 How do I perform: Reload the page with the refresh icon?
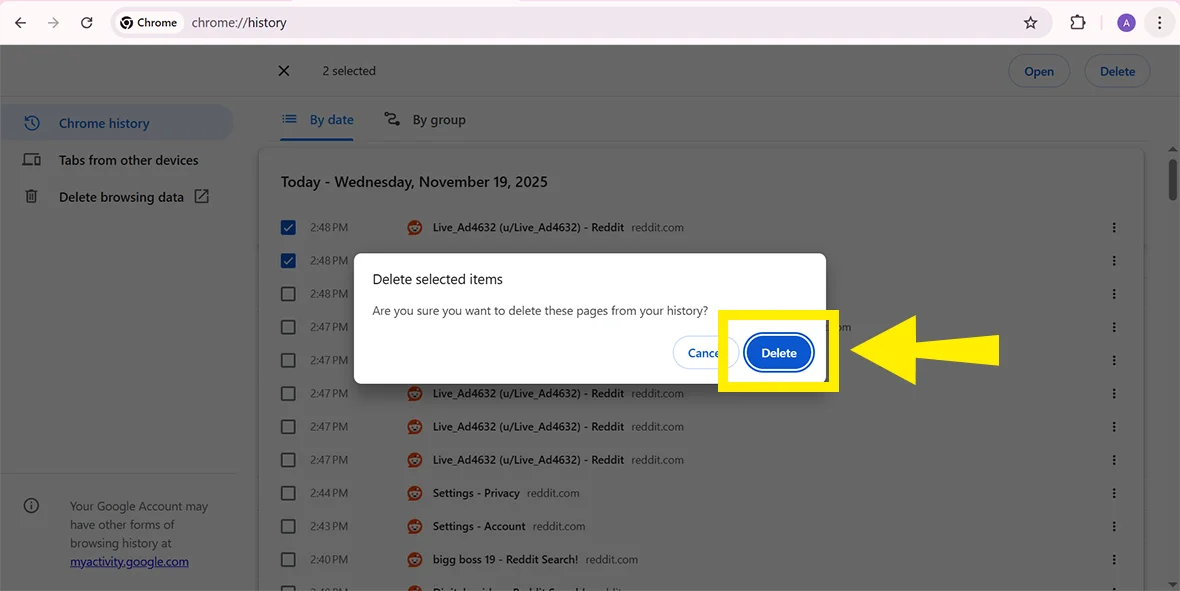click(87, 23)
